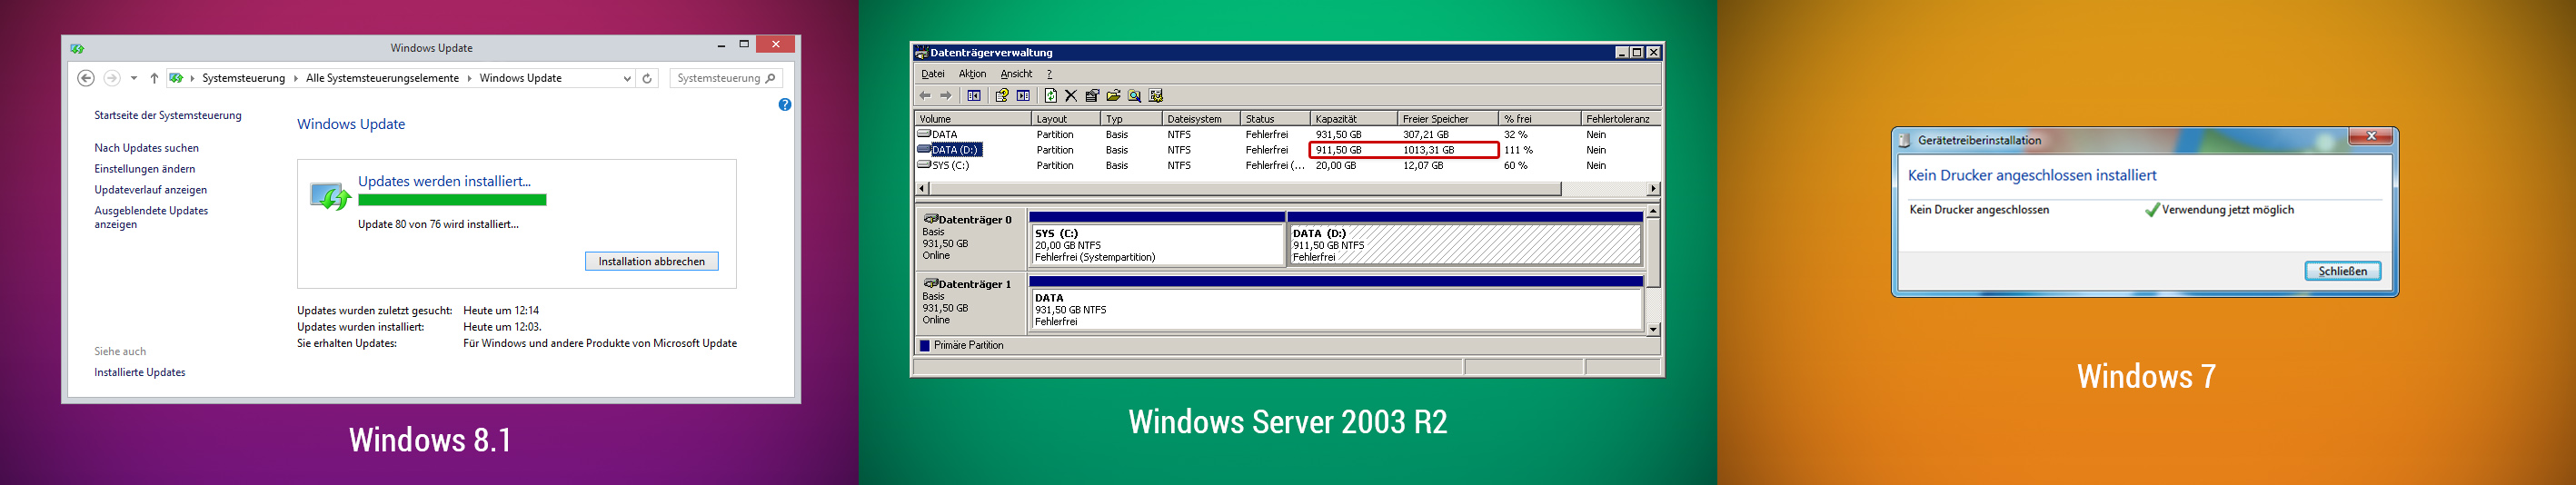Open the address bar history dropdown chevron
Screen dimensions: 2576x485
click(x=627, y=78)
